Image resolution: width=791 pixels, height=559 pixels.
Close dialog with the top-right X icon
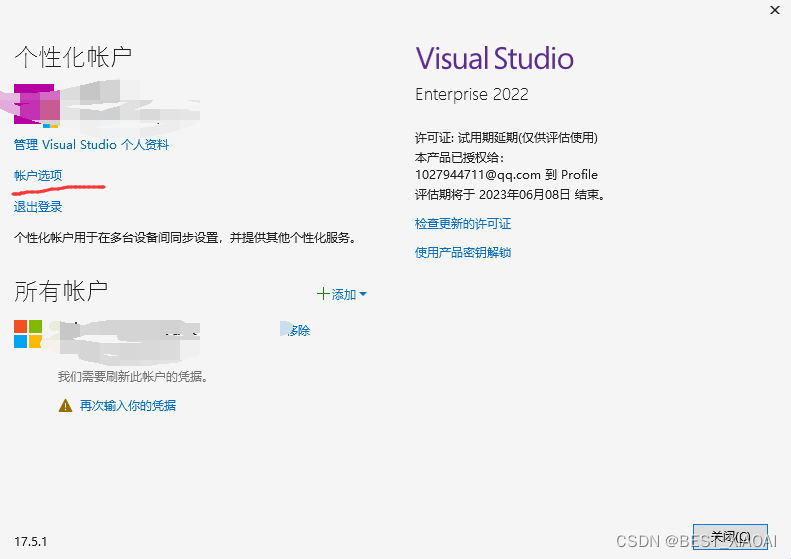pos(775,10)
